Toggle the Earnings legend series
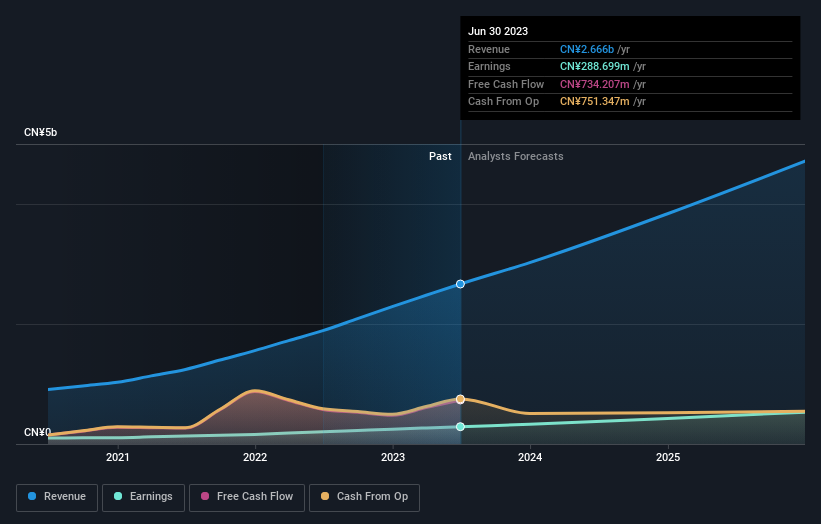 coord(143,497)
